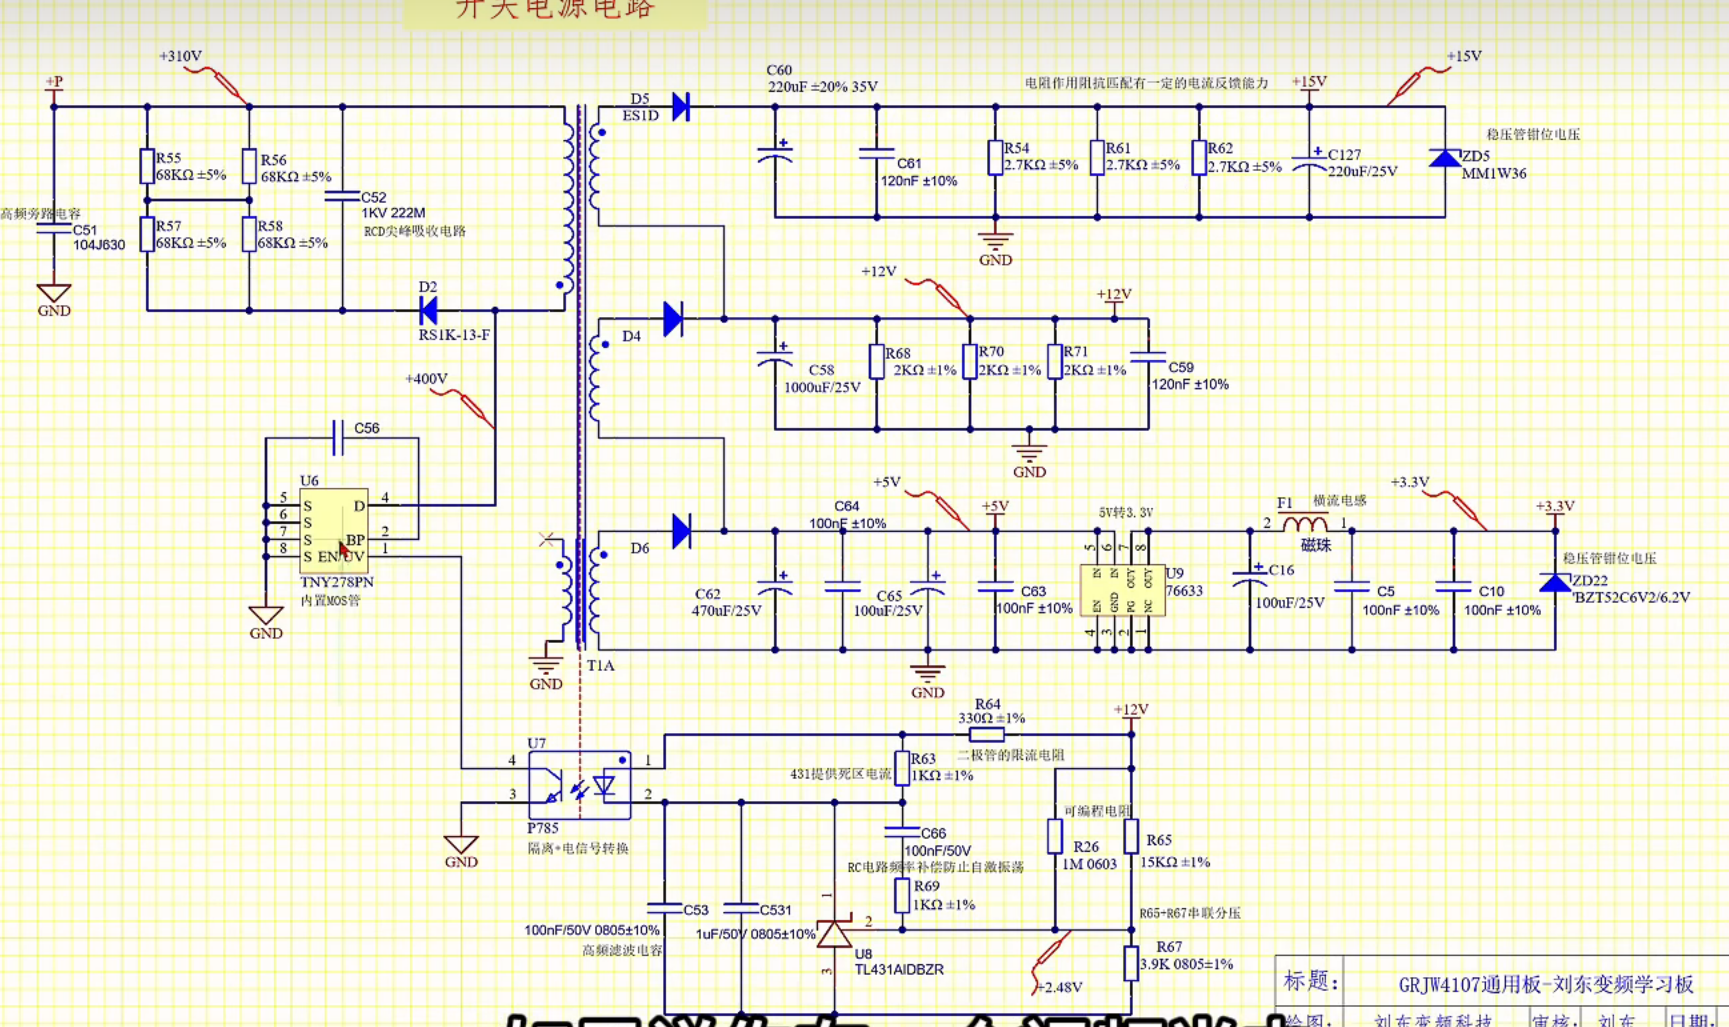Image resolution: width=1729 pixels, height=1027 pixels.
Task: Click the "BZT52C6V2/6.2V" label
Action: (1631, 597)
